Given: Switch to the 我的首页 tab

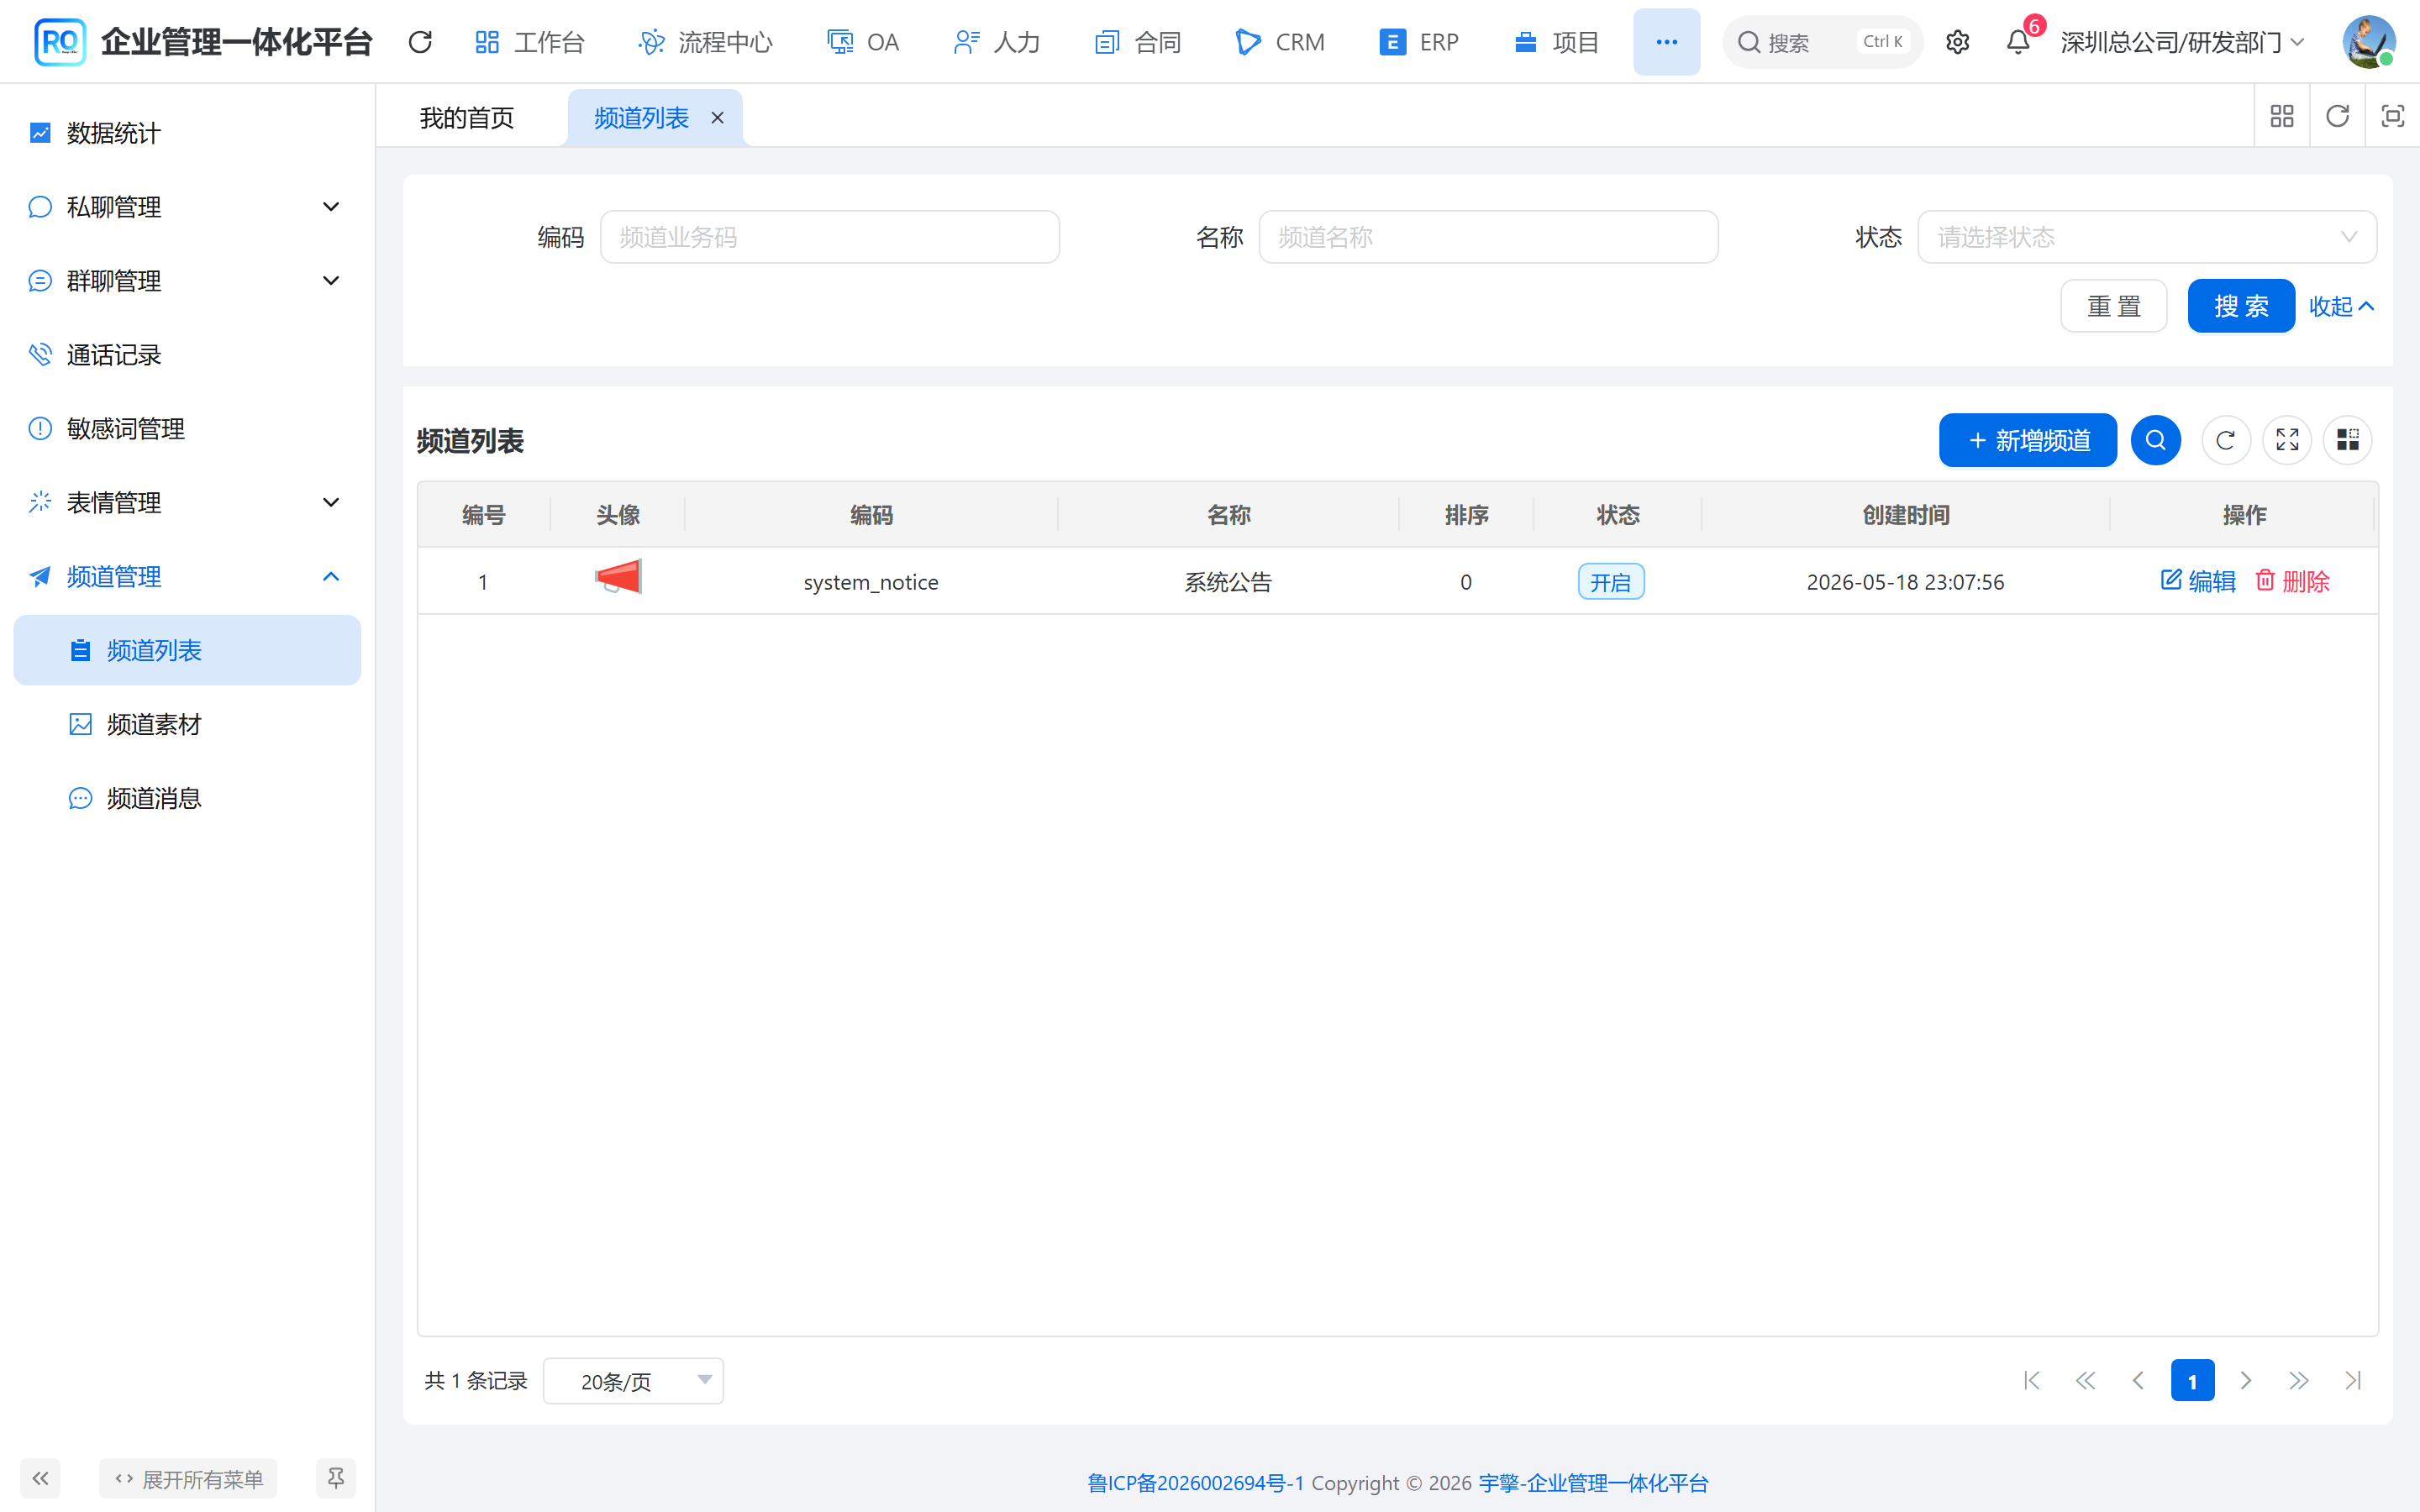Looking at the screenshot, I should (x=467, y=118).
